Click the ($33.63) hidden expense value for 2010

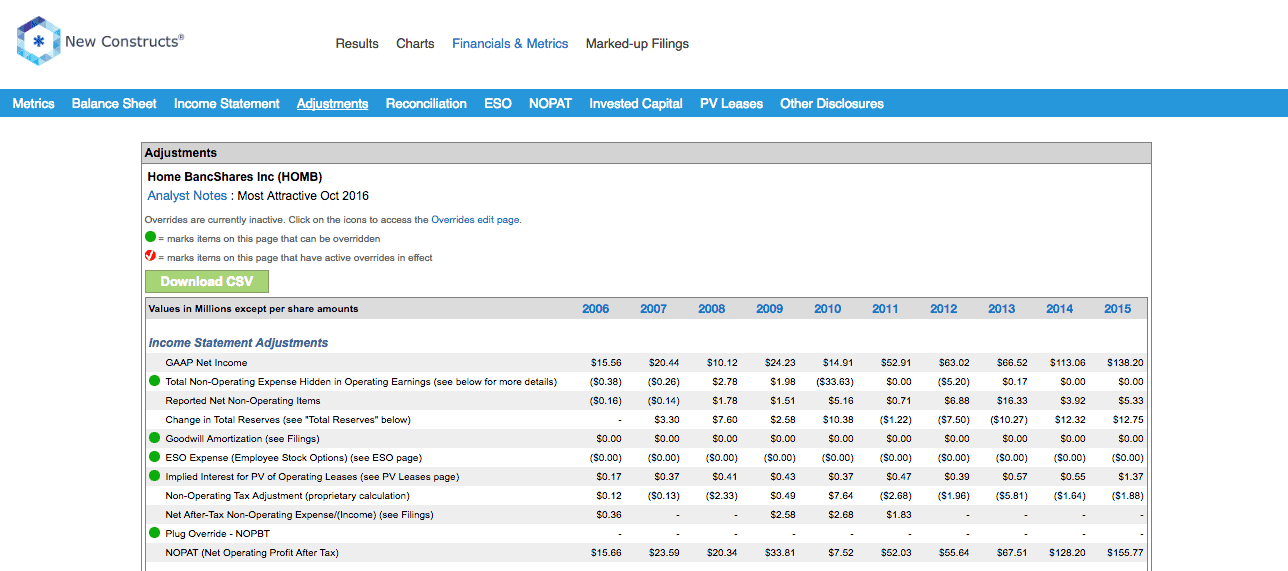click(834, 381)
